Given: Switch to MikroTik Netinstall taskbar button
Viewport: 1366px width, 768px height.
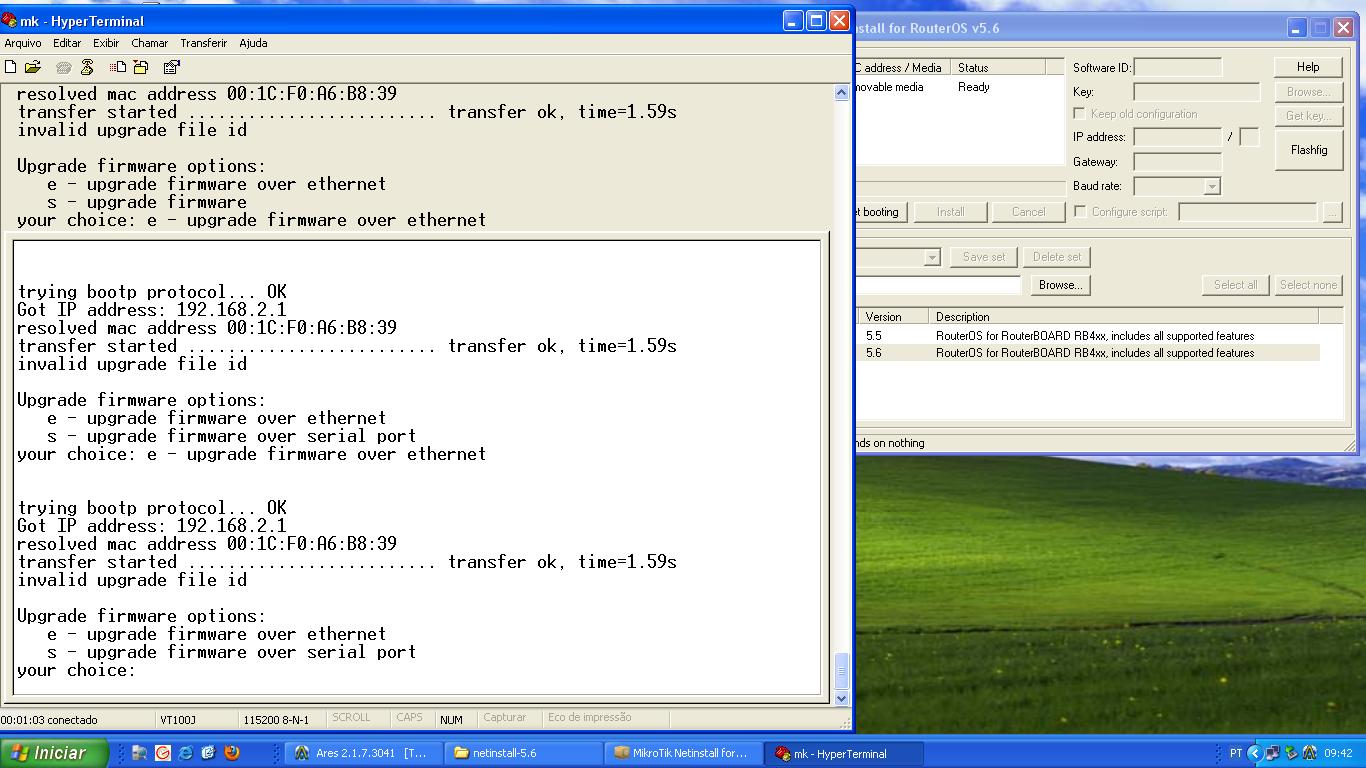Looking at the screenshot, I should click(684, 753).
